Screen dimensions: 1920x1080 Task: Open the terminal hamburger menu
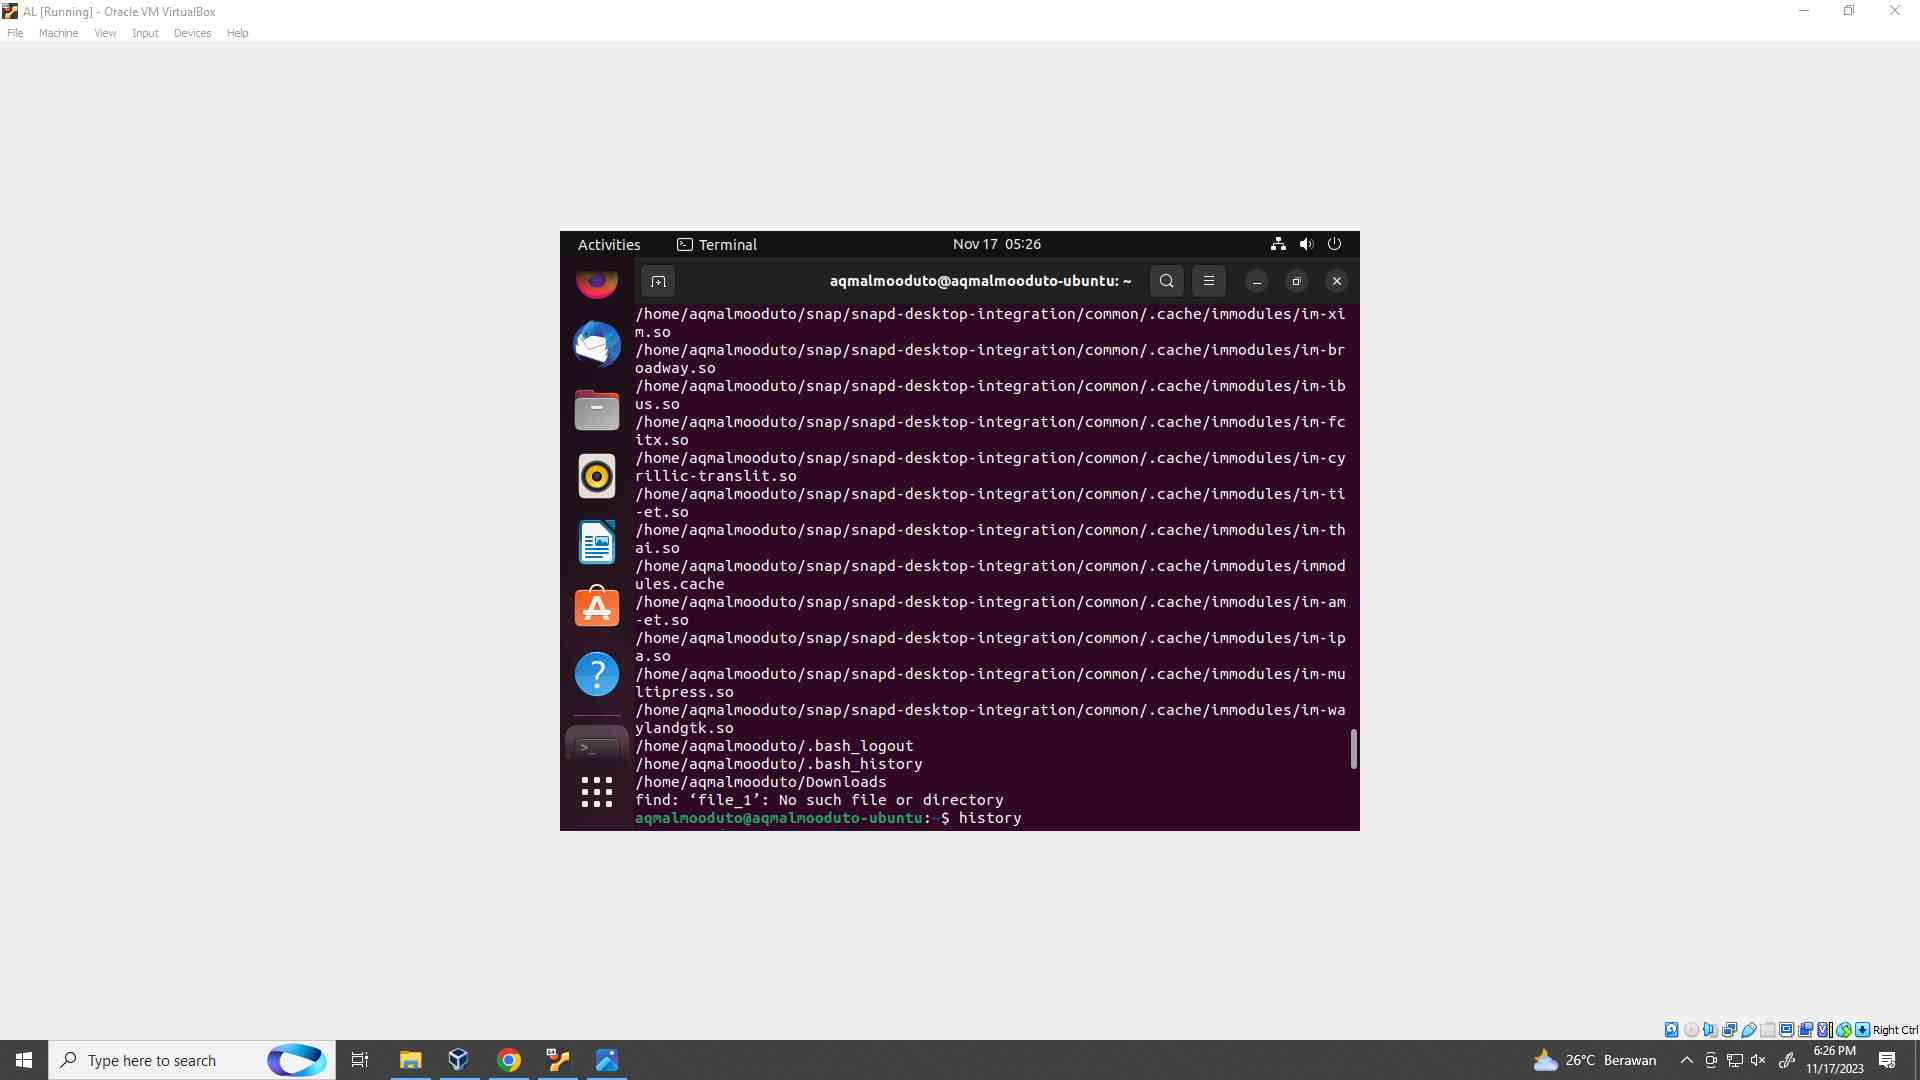coord(1209,281)
